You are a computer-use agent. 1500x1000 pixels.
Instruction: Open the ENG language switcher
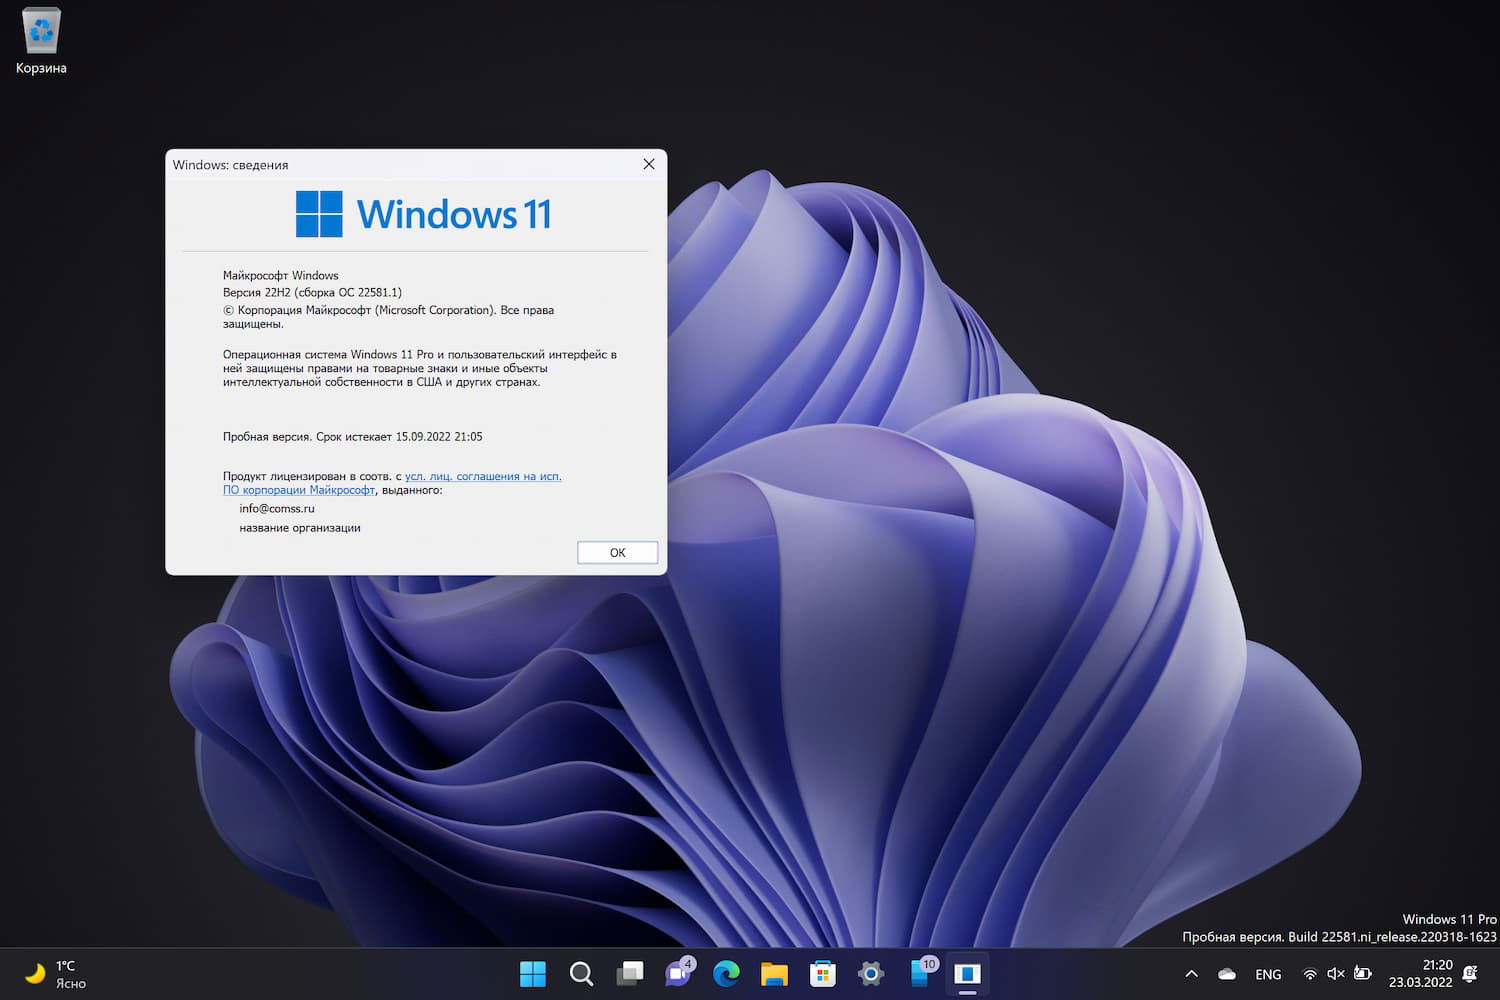1267,973
